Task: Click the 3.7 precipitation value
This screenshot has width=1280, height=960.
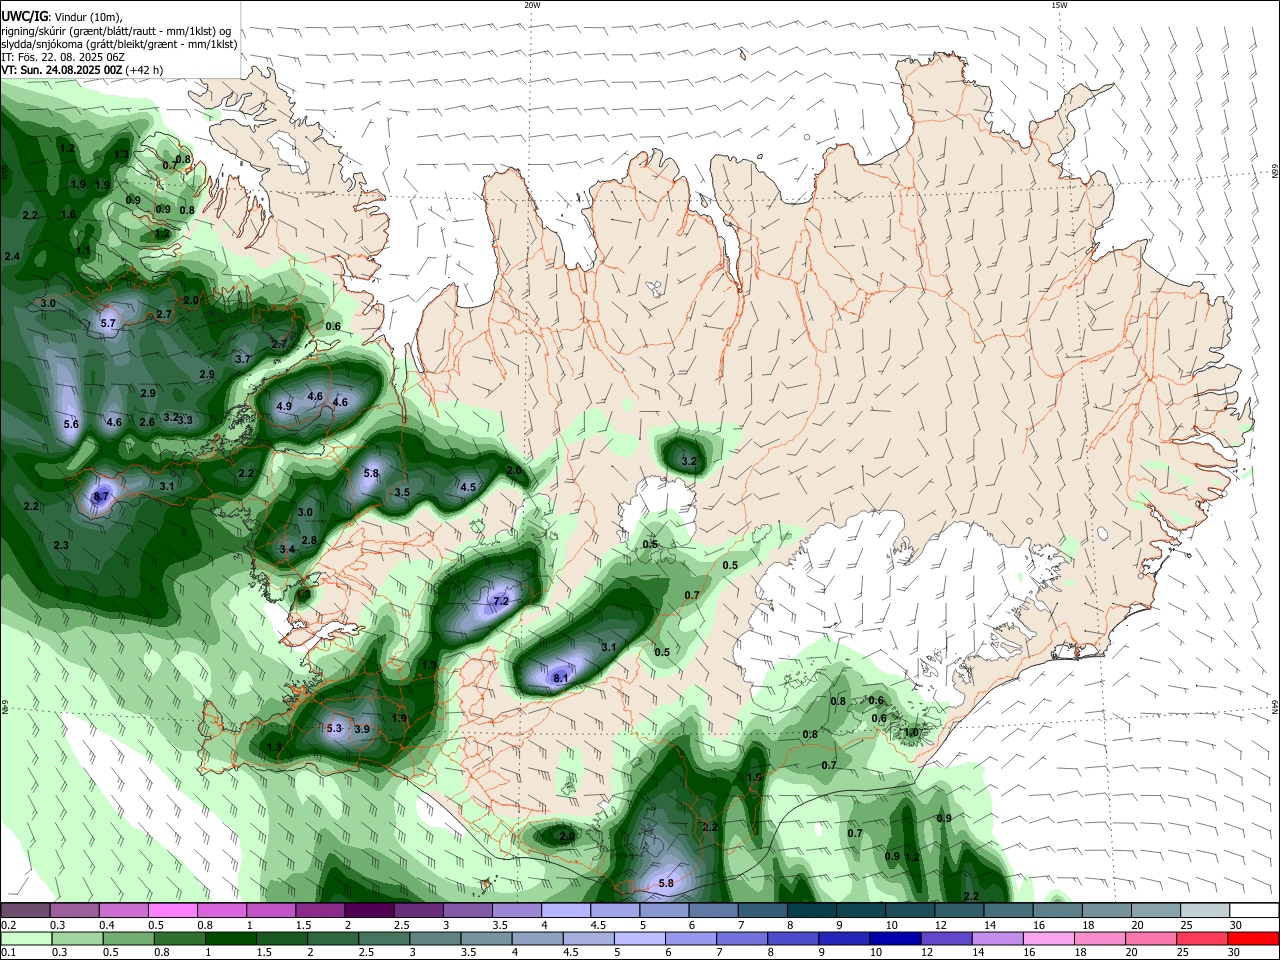Action: tap(243, 359)
